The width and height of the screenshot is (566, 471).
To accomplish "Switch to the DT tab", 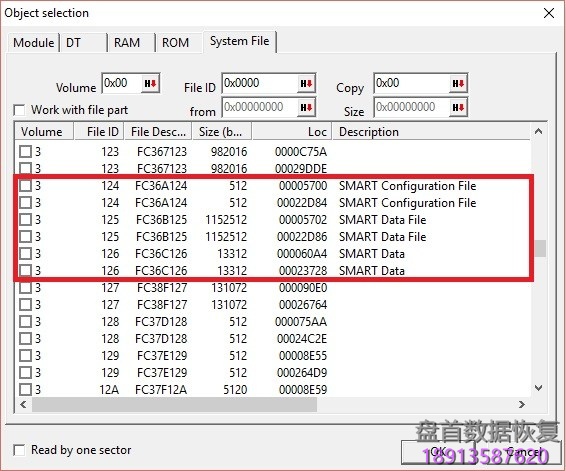I will (83, 43).
